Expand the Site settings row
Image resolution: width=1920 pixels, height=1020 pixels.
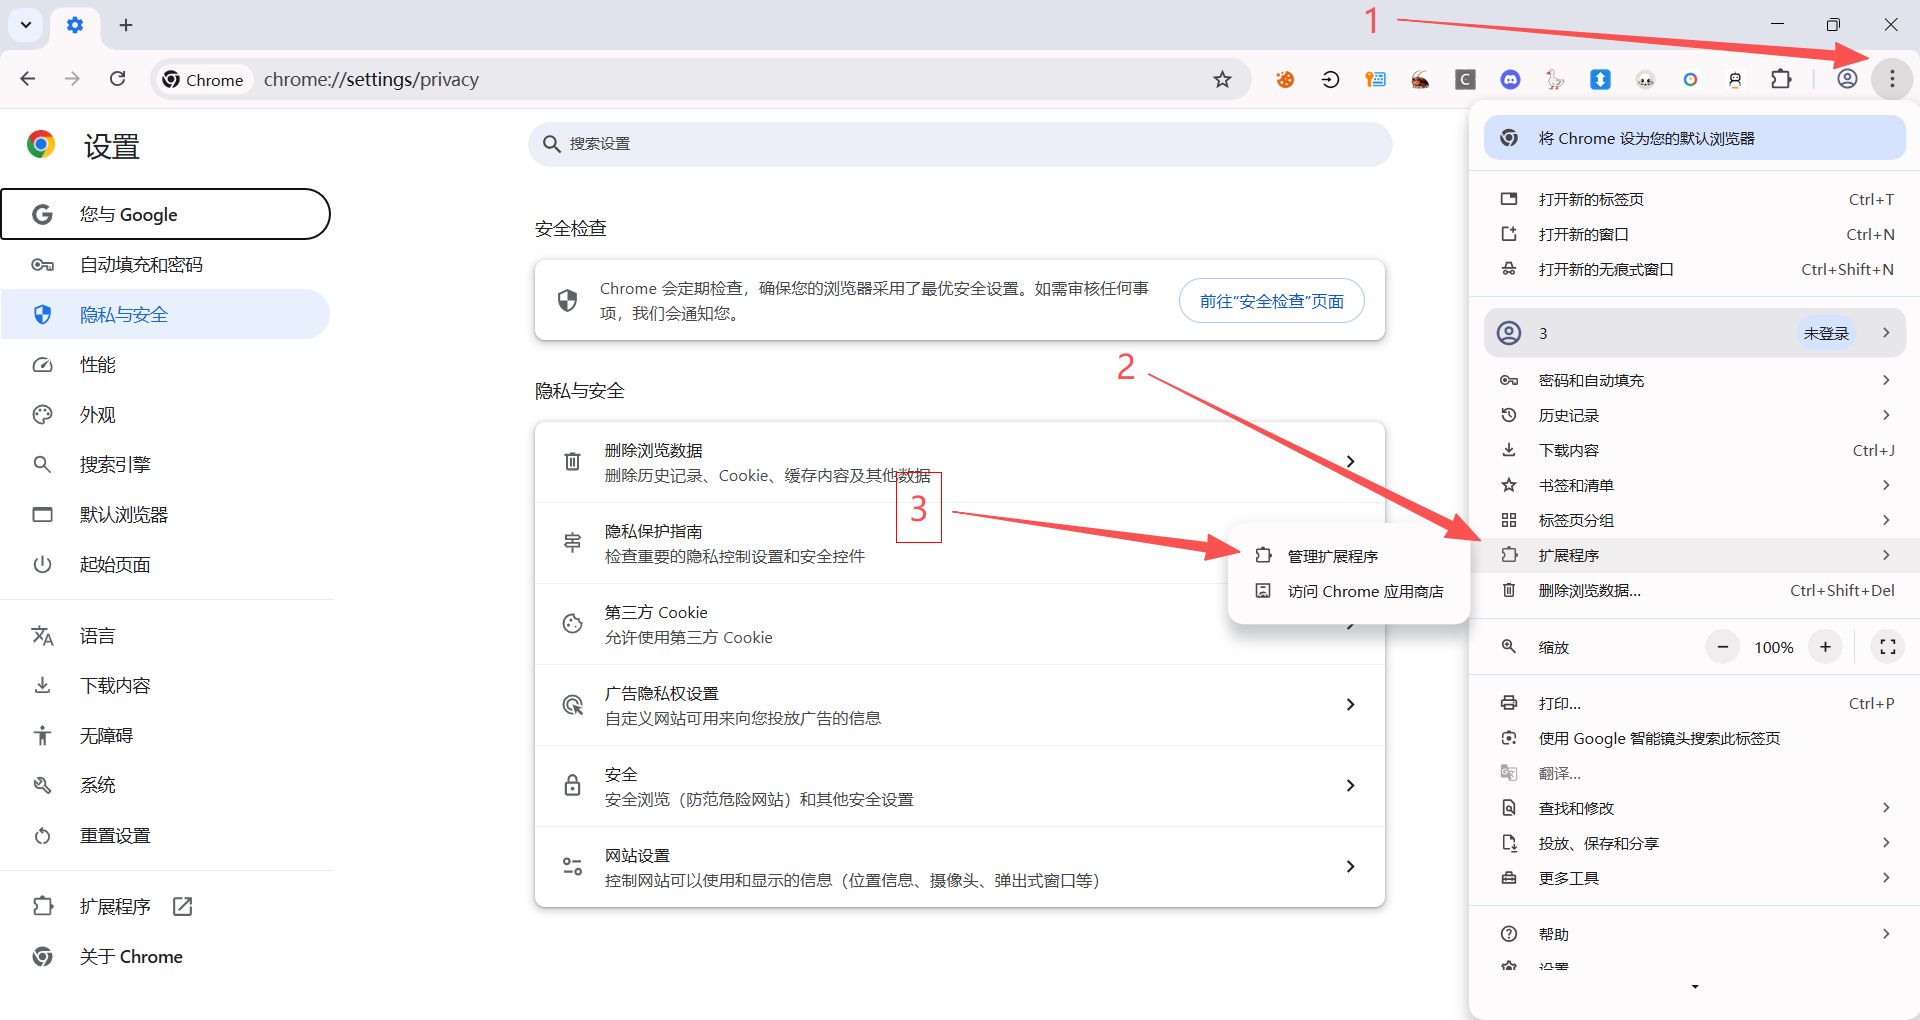[x=960, y=867]
